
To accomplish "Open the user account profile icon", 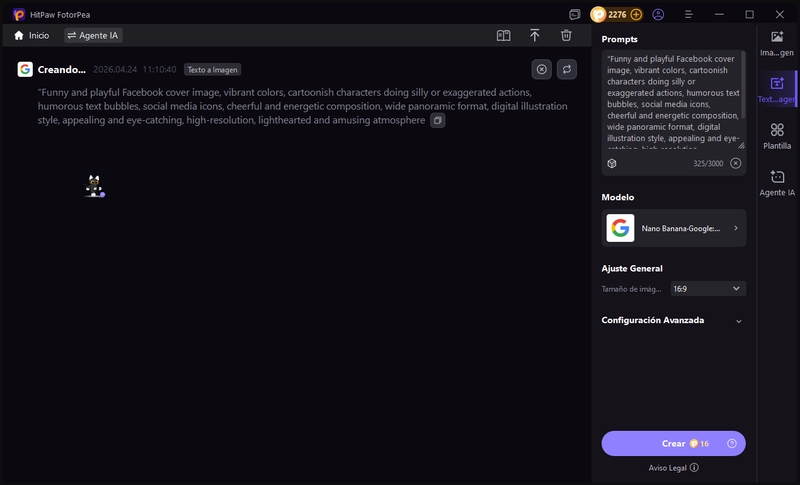I will (658, 15).
